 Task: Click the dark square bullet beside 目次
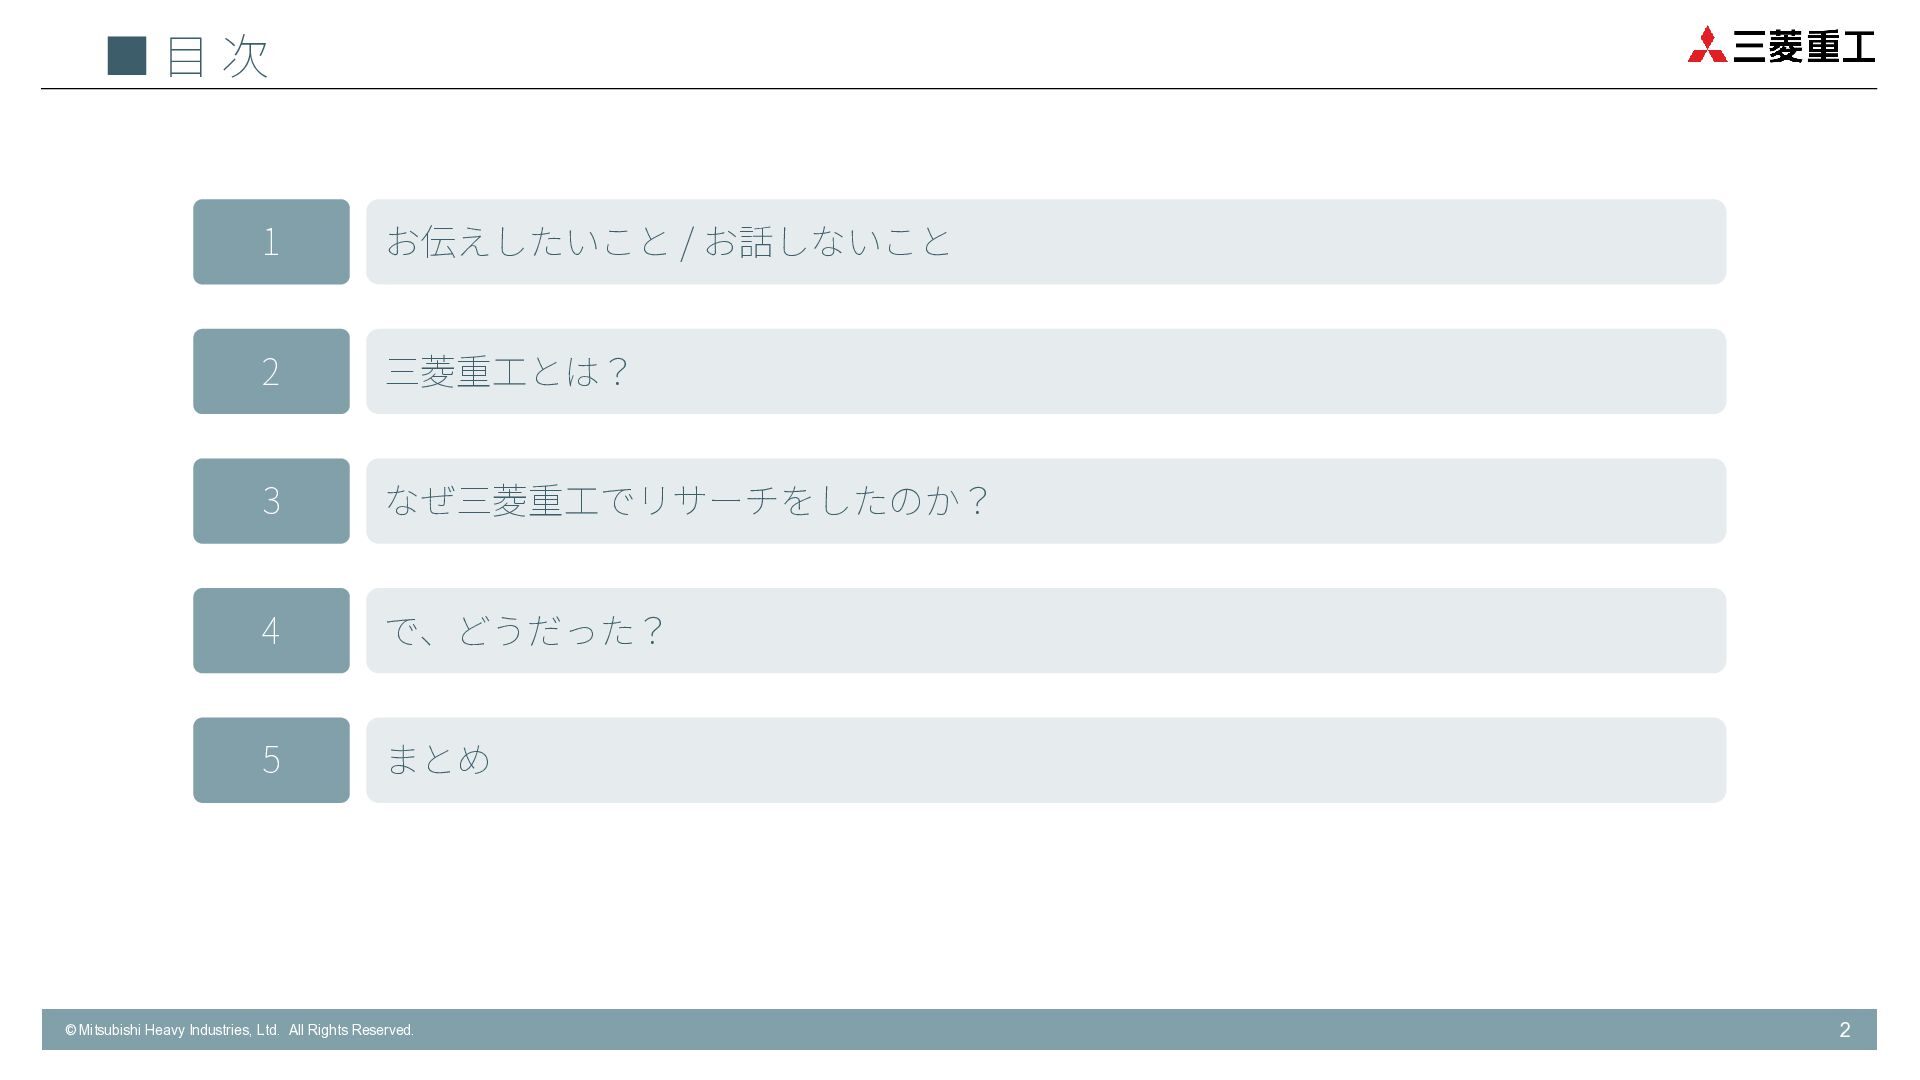(x=127, y=56)
